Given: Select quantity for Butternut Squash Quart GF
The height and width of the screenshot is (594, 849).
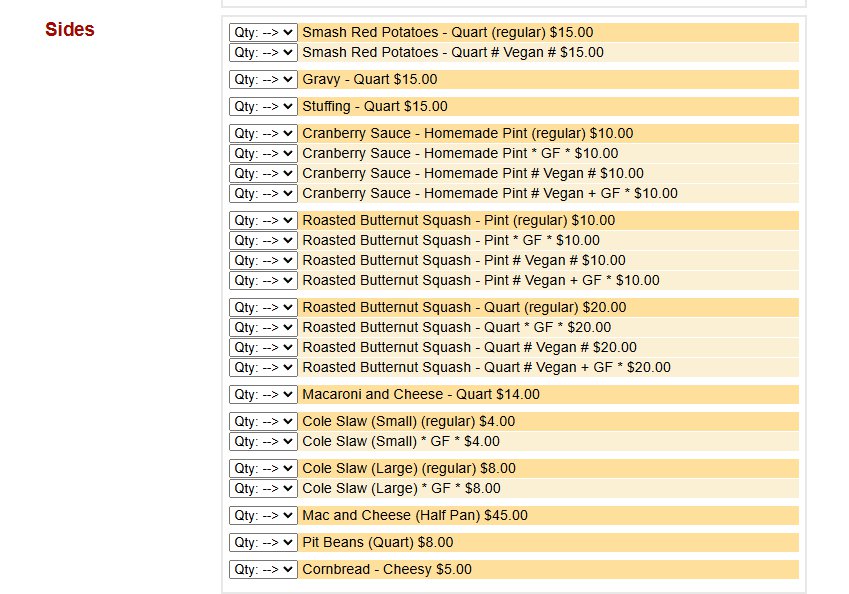Looking at the screenshot, I should point(263,327).
